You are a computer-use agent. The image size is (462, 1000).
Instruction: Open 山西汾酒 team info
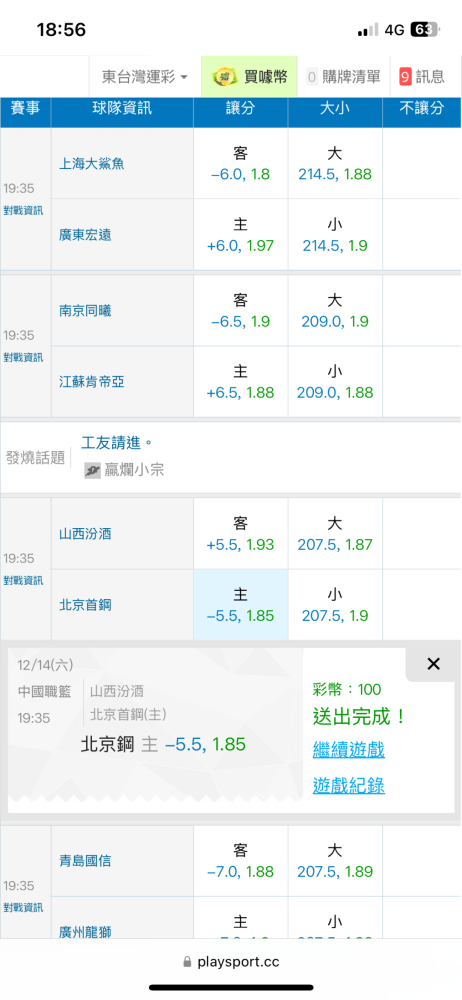click(86, 534)
